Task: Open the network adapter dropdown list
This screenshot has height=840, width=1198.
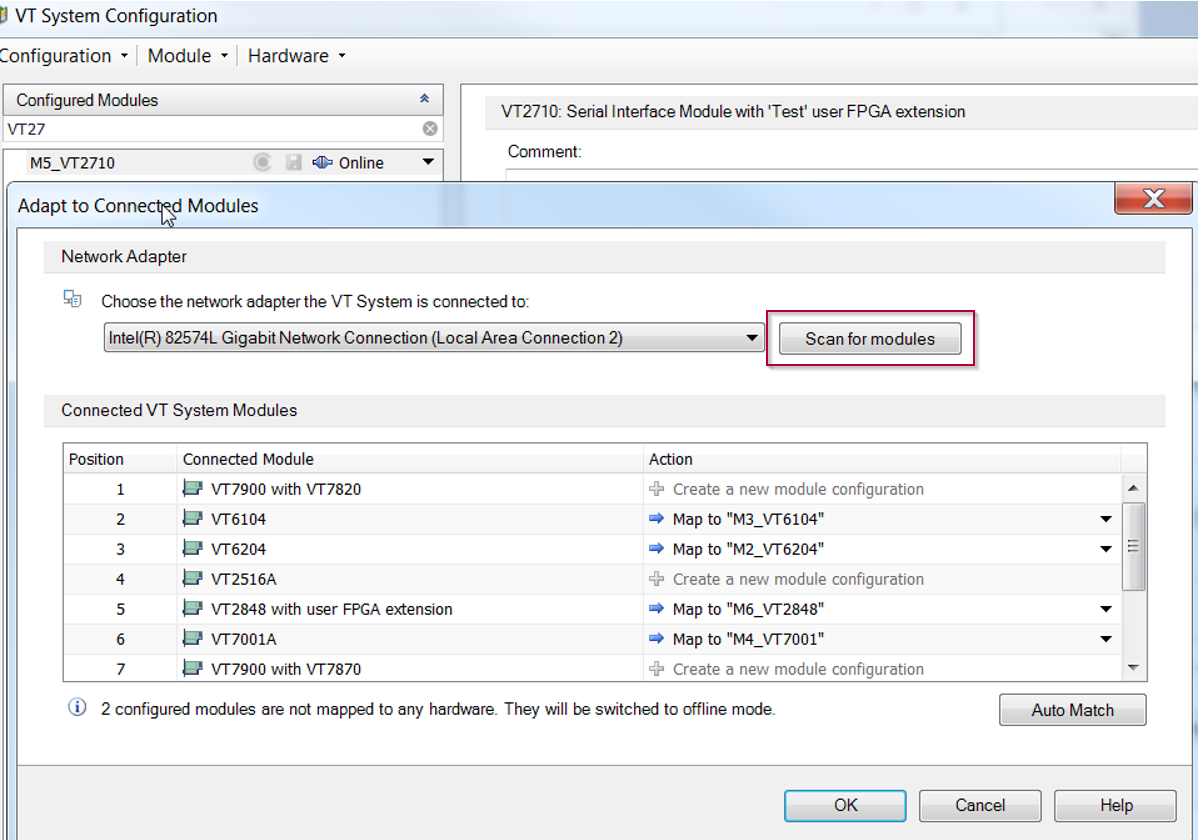Action: click(x=752, y=338)
